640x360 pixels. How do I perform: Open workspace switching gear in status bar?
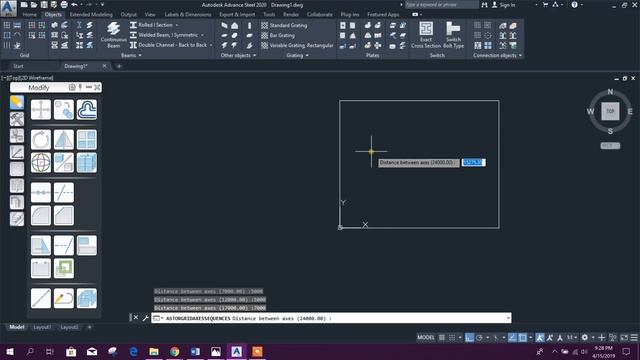[584, 338]
